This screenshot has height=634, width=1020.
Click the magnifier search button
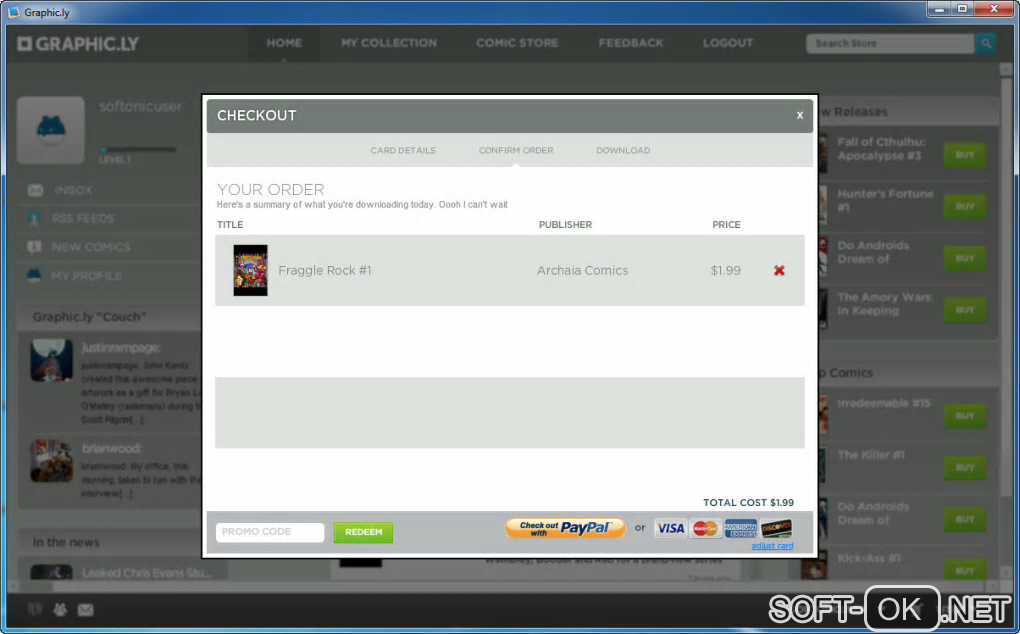986,44
